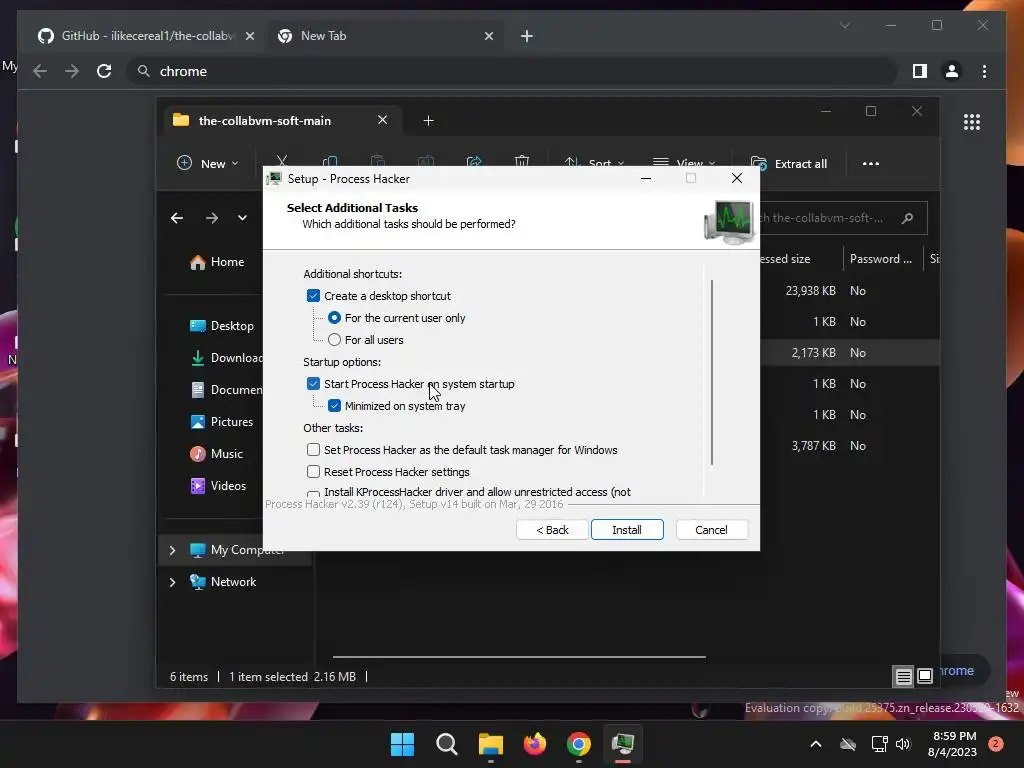1024x768 pixels.
Task: Open the volume tray icon
Action: (x=903, y=744)
